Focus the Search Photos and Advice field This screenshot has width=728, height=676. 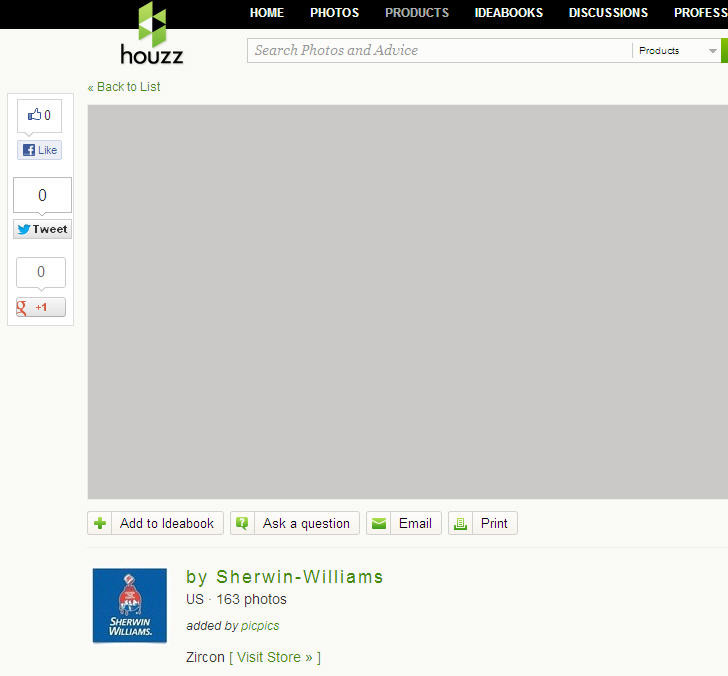coord(440,51)
